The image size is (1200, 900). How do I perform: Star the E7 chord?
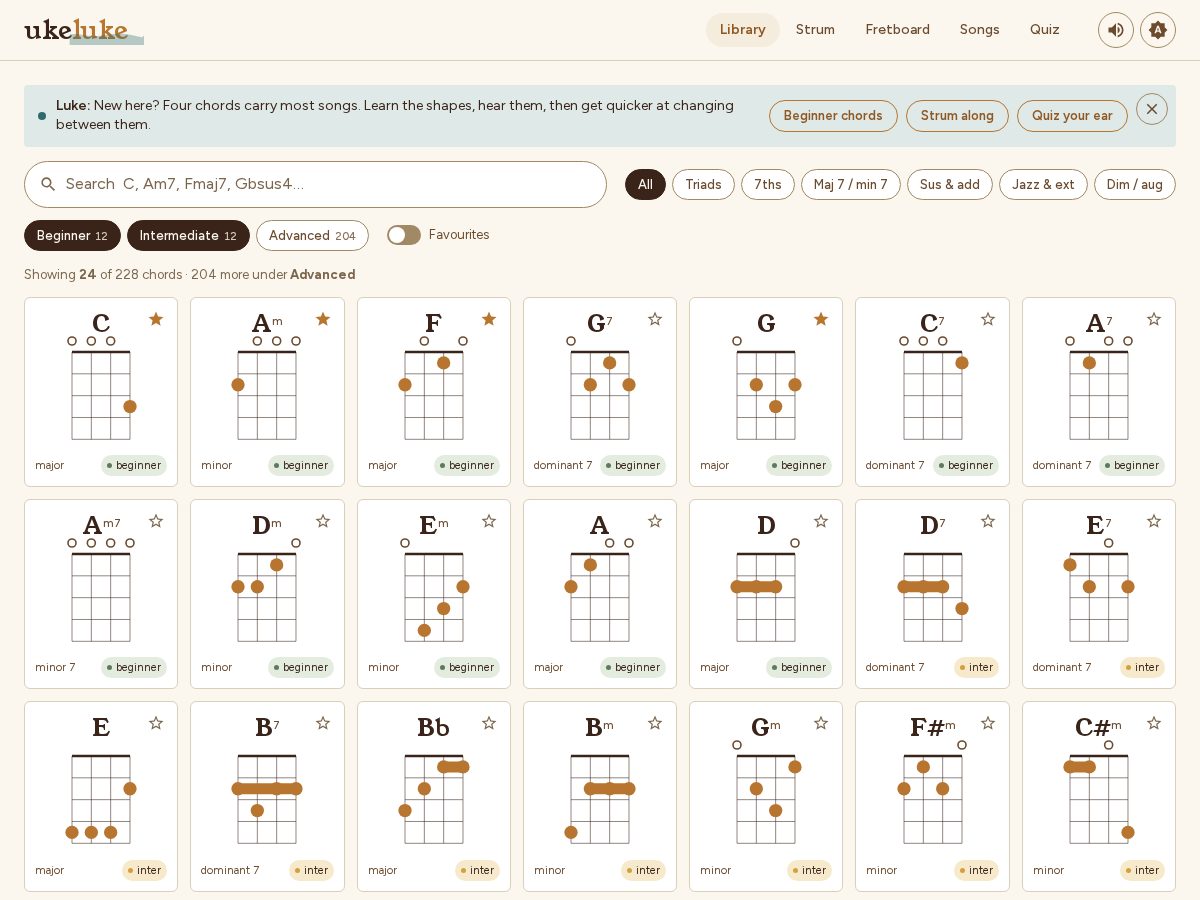point(1154,521)
